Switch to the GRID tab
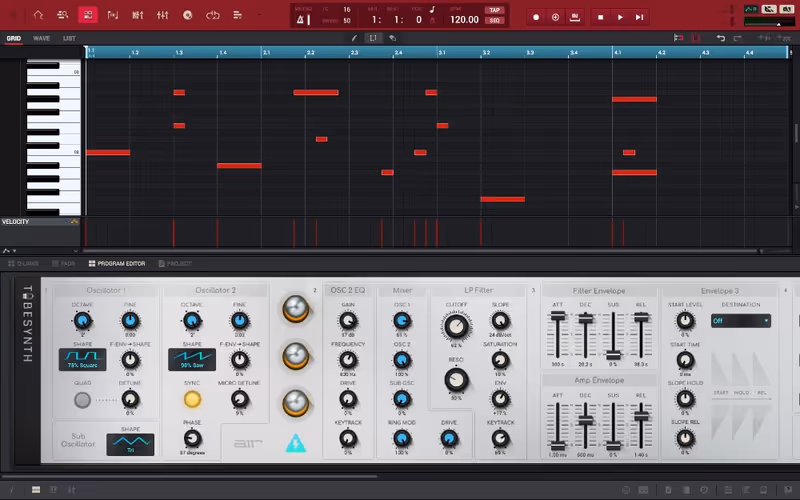800x500 pixels. 14,38
